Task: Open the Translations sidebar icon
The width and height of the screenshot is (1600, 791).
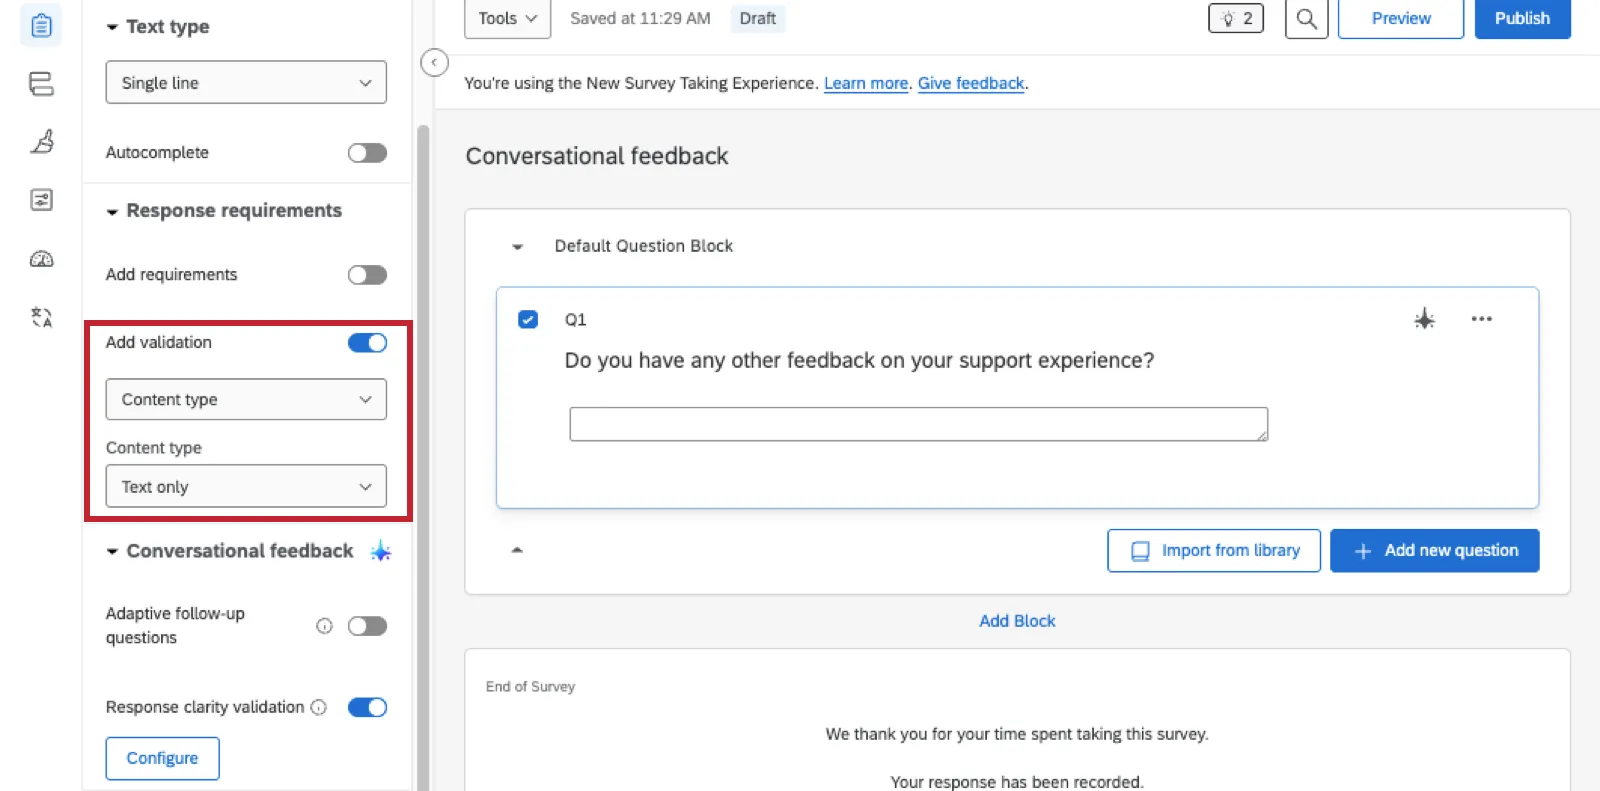Action: click(x=41, y=317)
